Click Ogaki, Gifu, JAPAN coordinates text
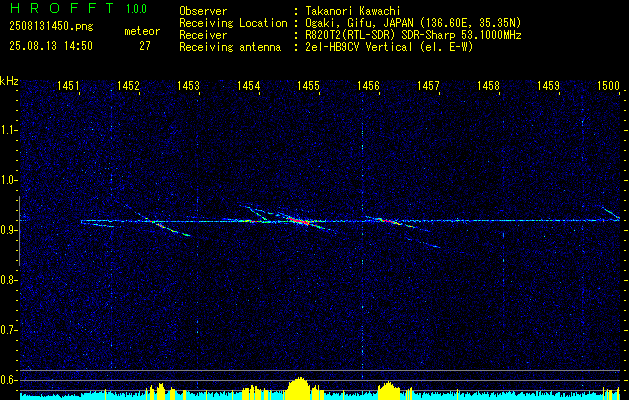629x400 pixels. pos(413,23)
